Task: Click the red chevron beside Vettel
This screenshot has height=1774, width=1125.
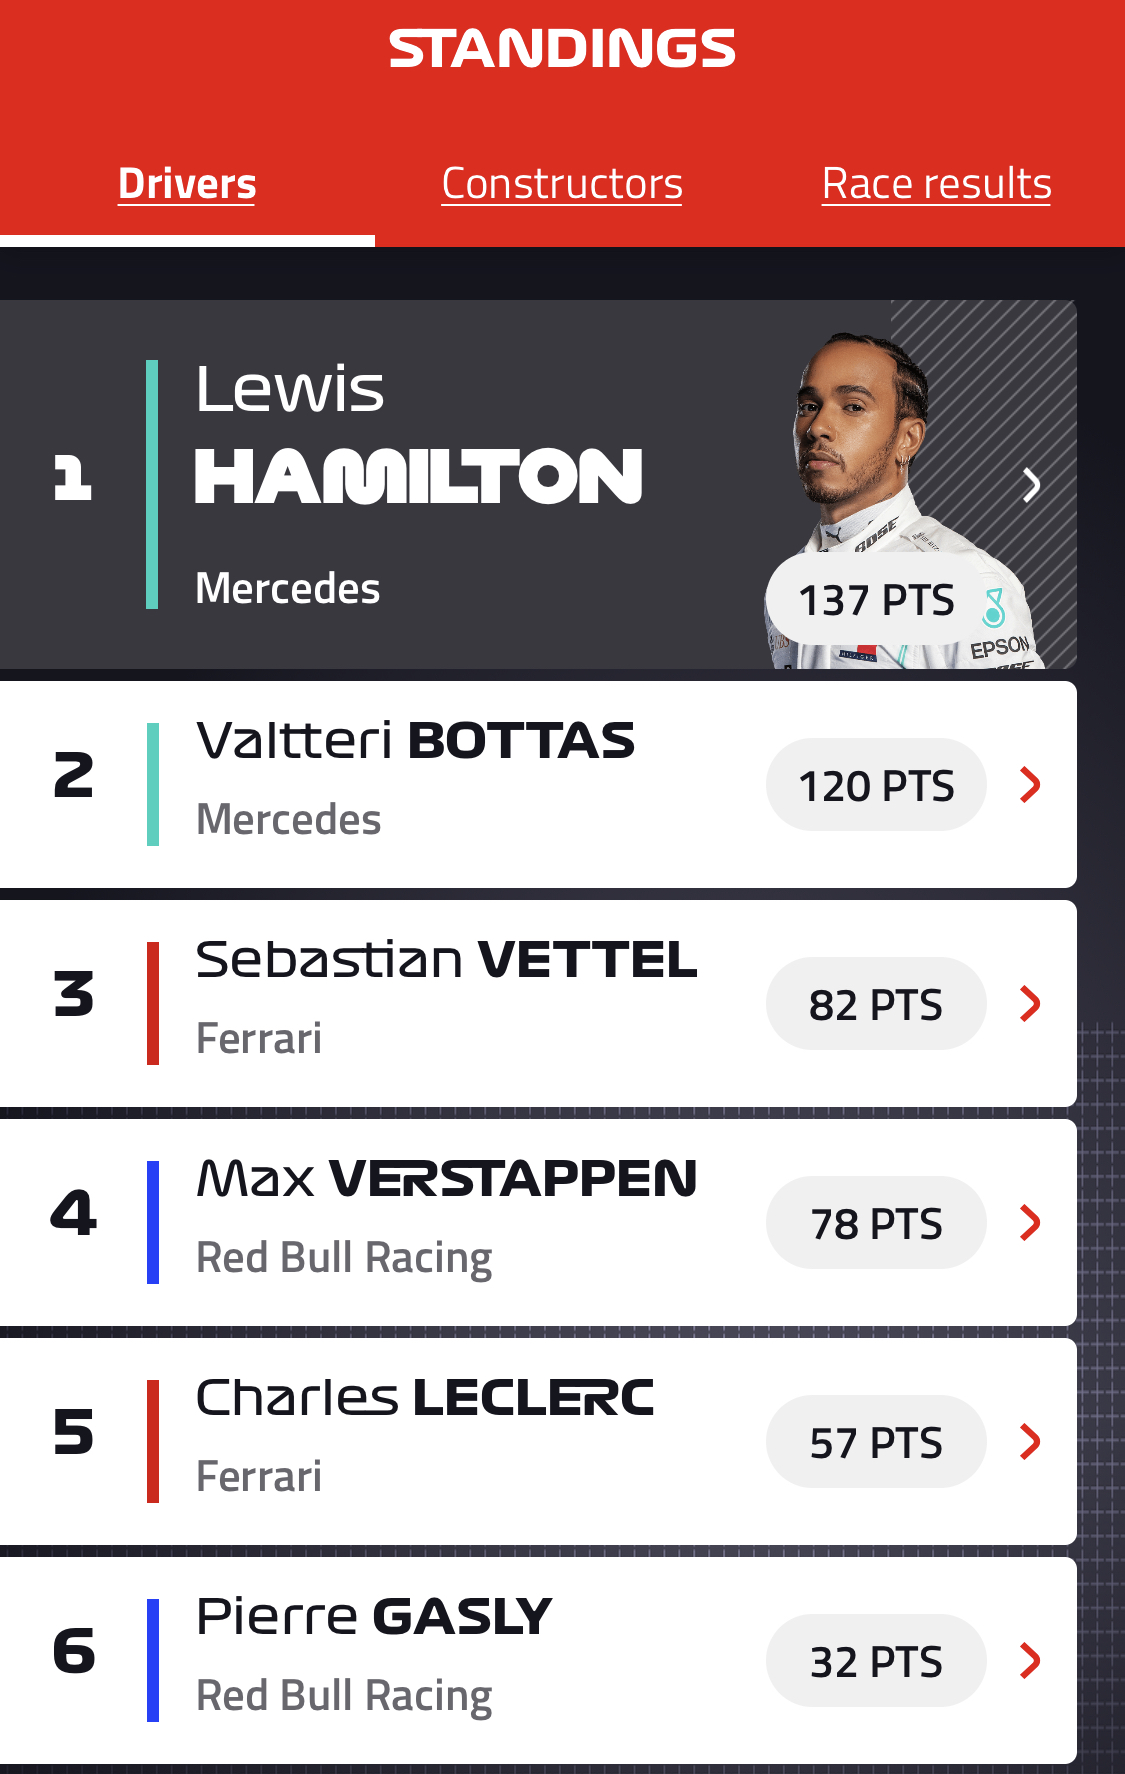Action: click(1030, 1004)
